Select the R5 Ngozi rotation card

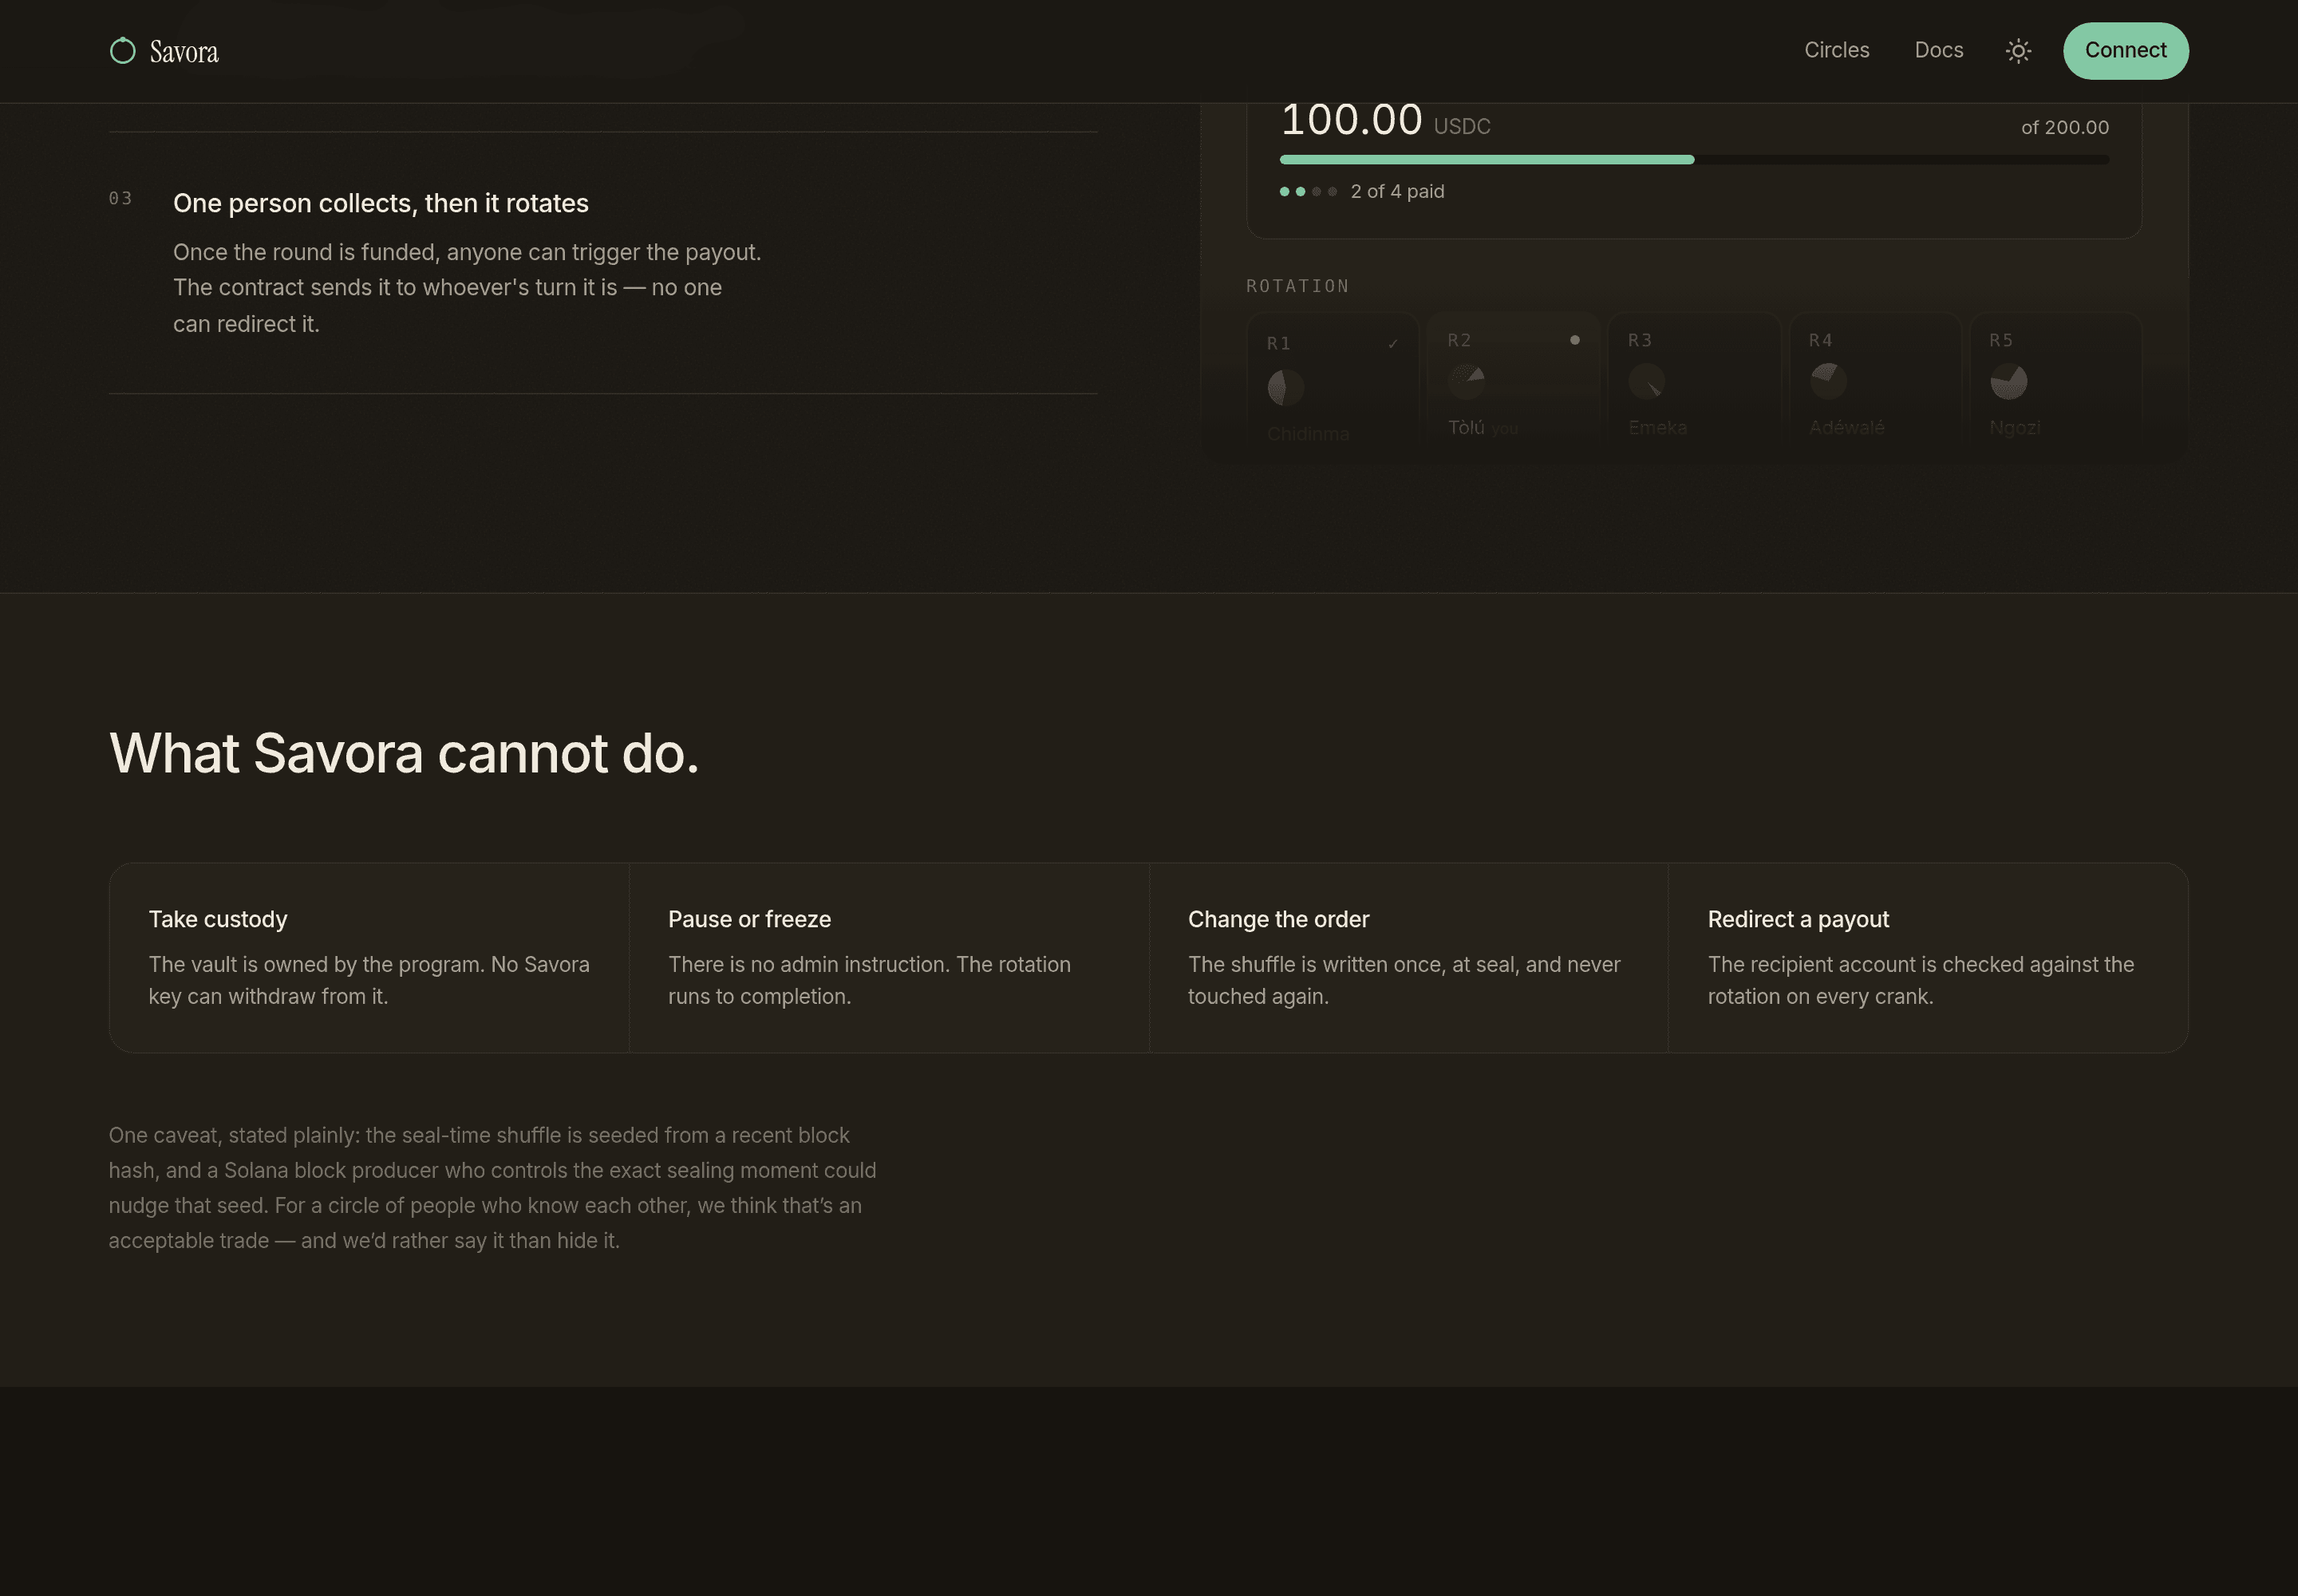[2055, 380]
